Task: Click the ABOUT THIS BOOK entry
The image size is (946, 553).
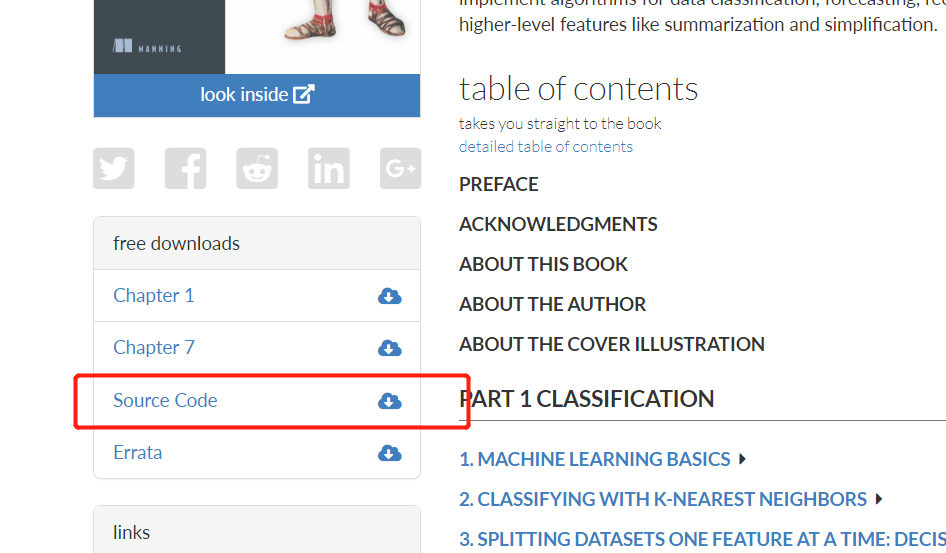Action: [543, 264]
